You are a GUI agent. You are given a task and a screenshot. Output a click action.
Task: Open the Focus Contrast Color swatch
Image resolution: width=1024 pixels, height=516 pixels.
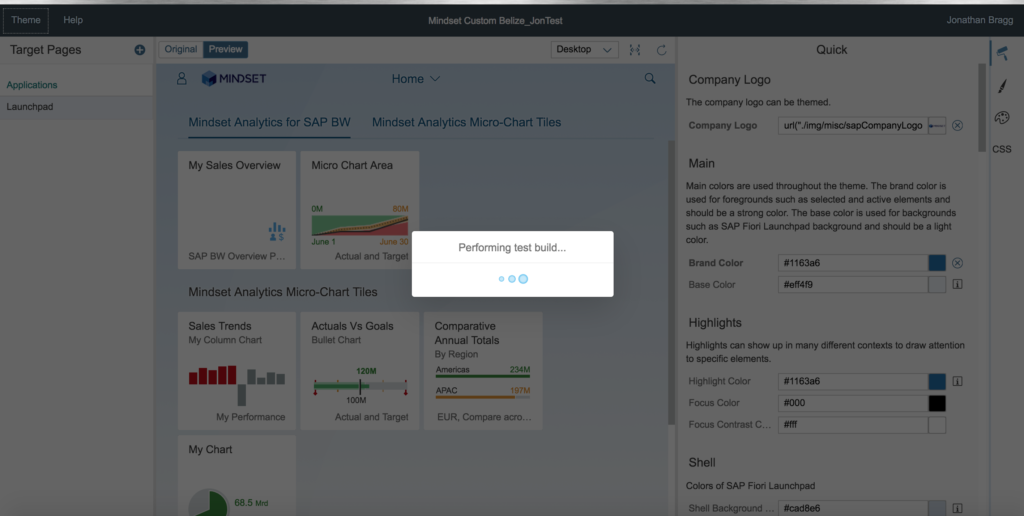click(937, 425)
